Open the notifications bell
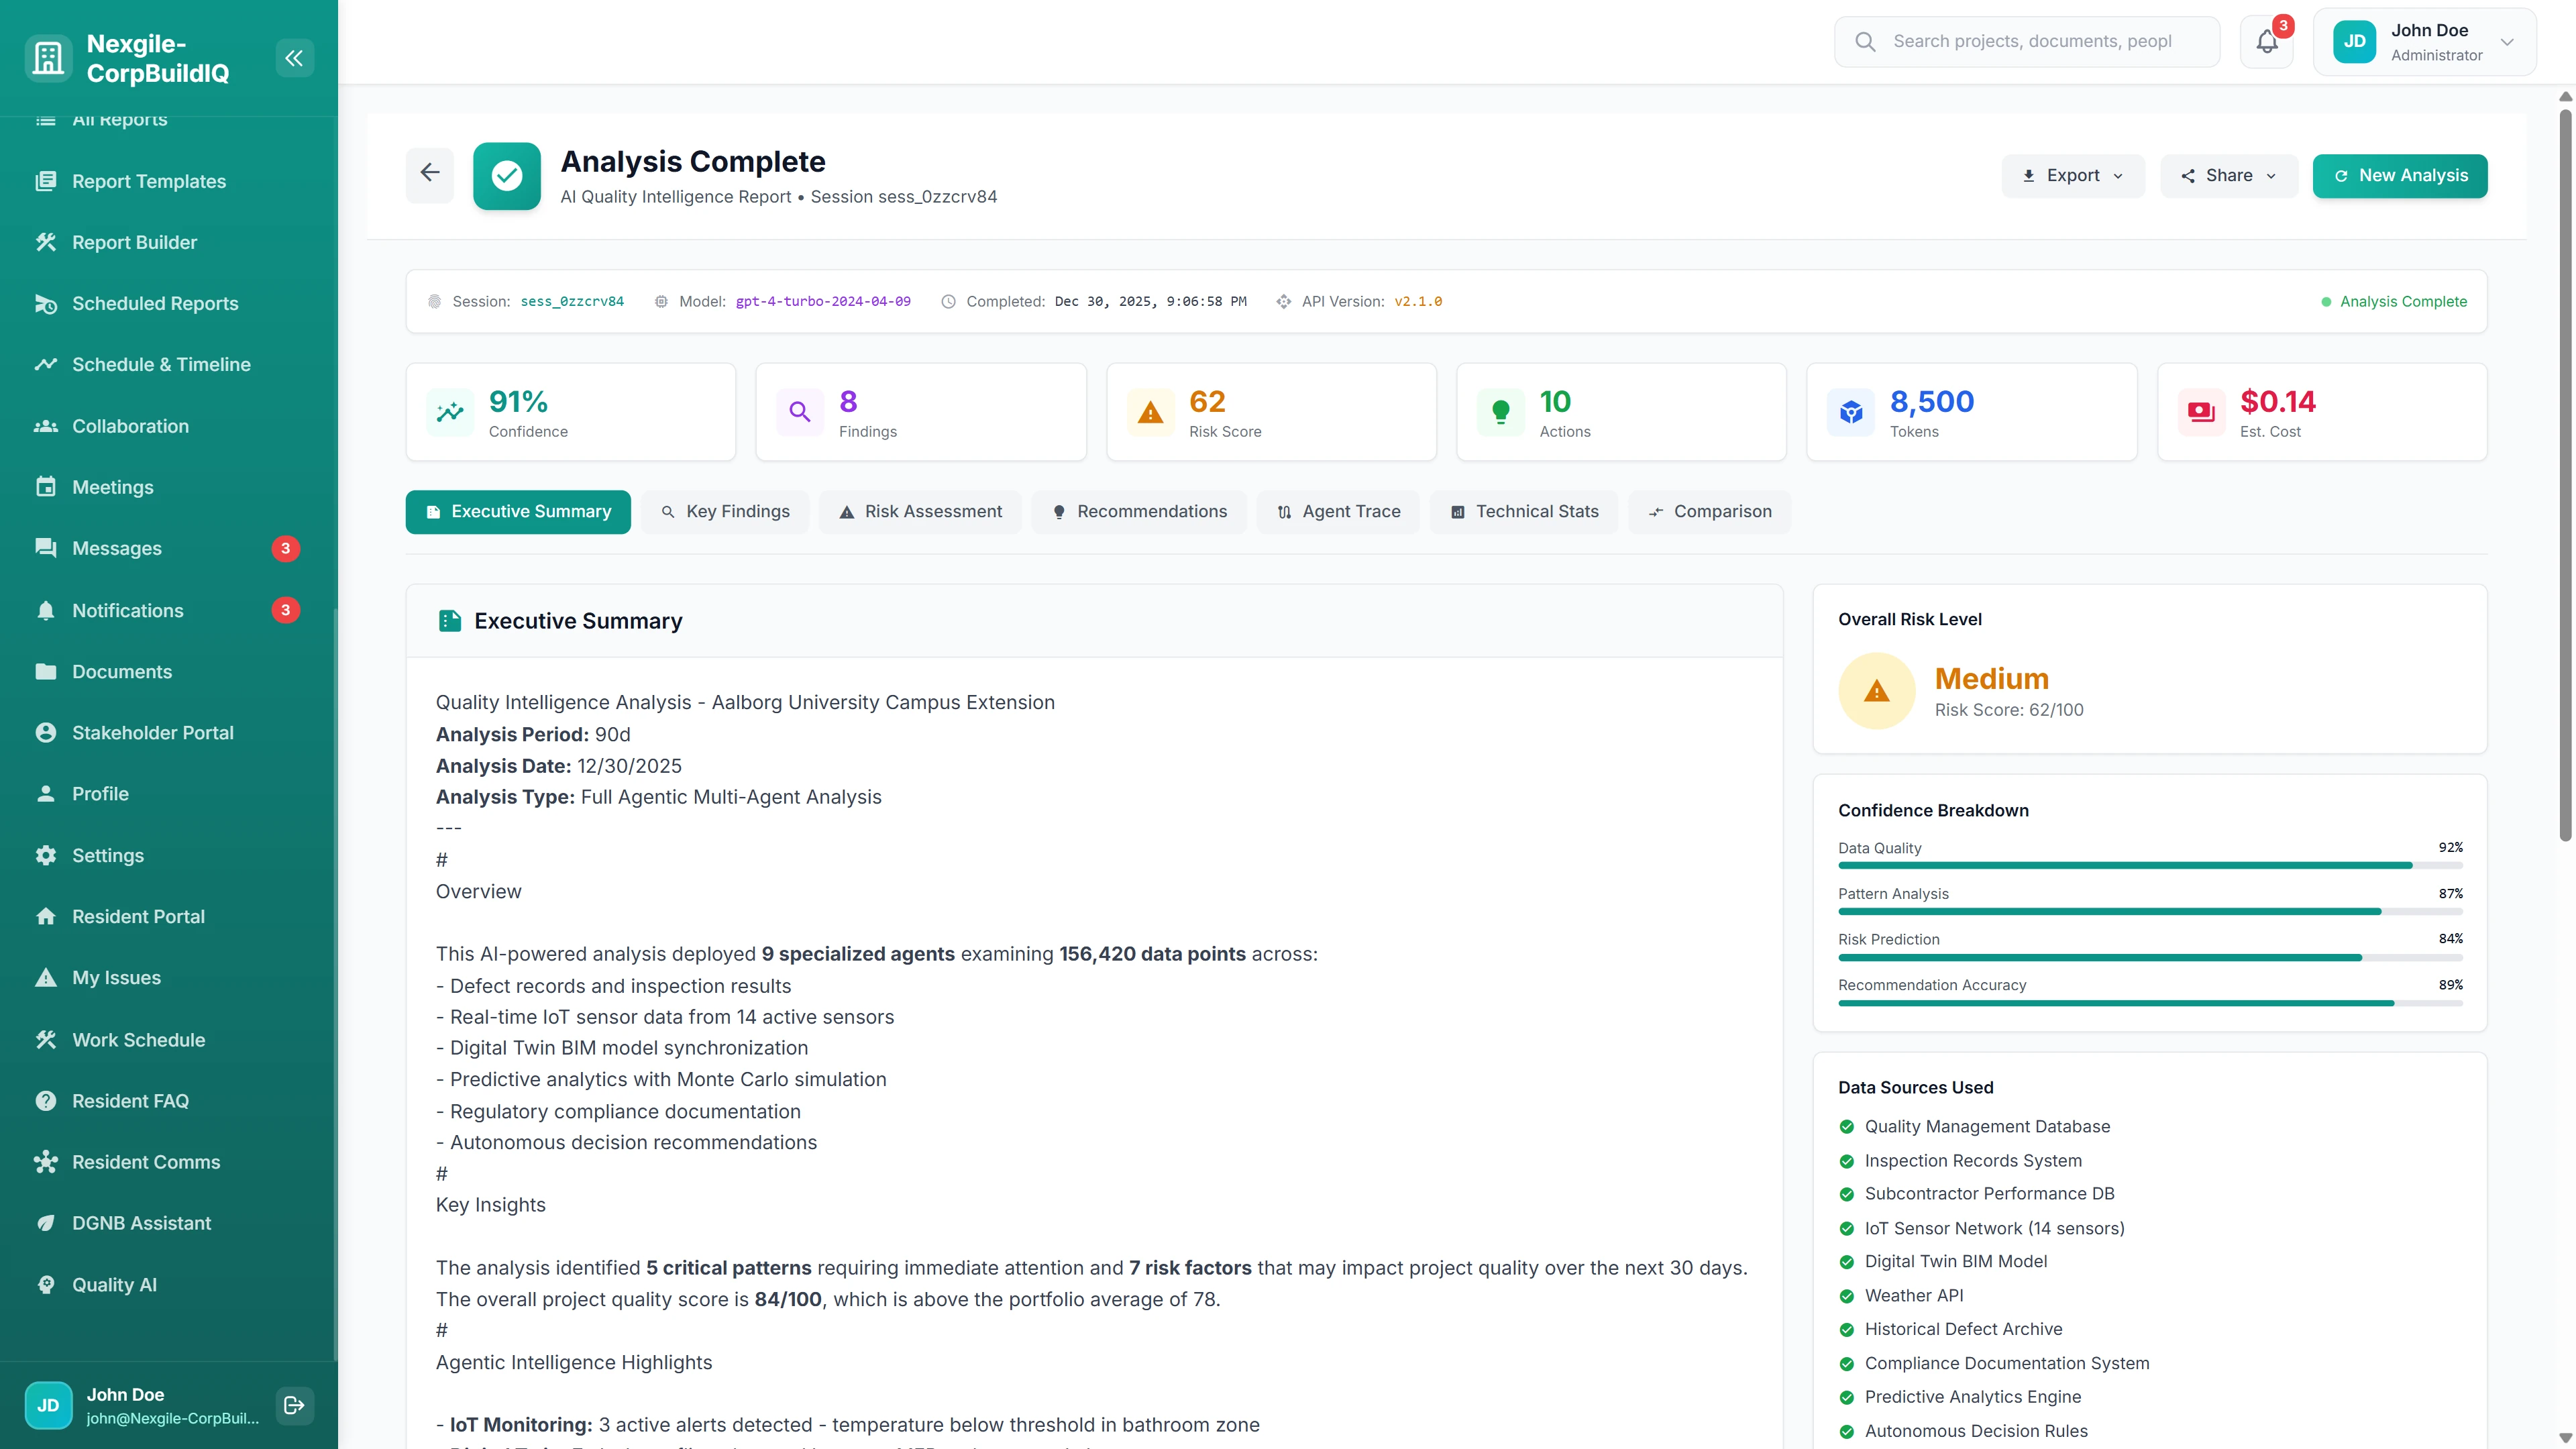Viewport: 2576px width, 1449px height. pos(2265,41)
